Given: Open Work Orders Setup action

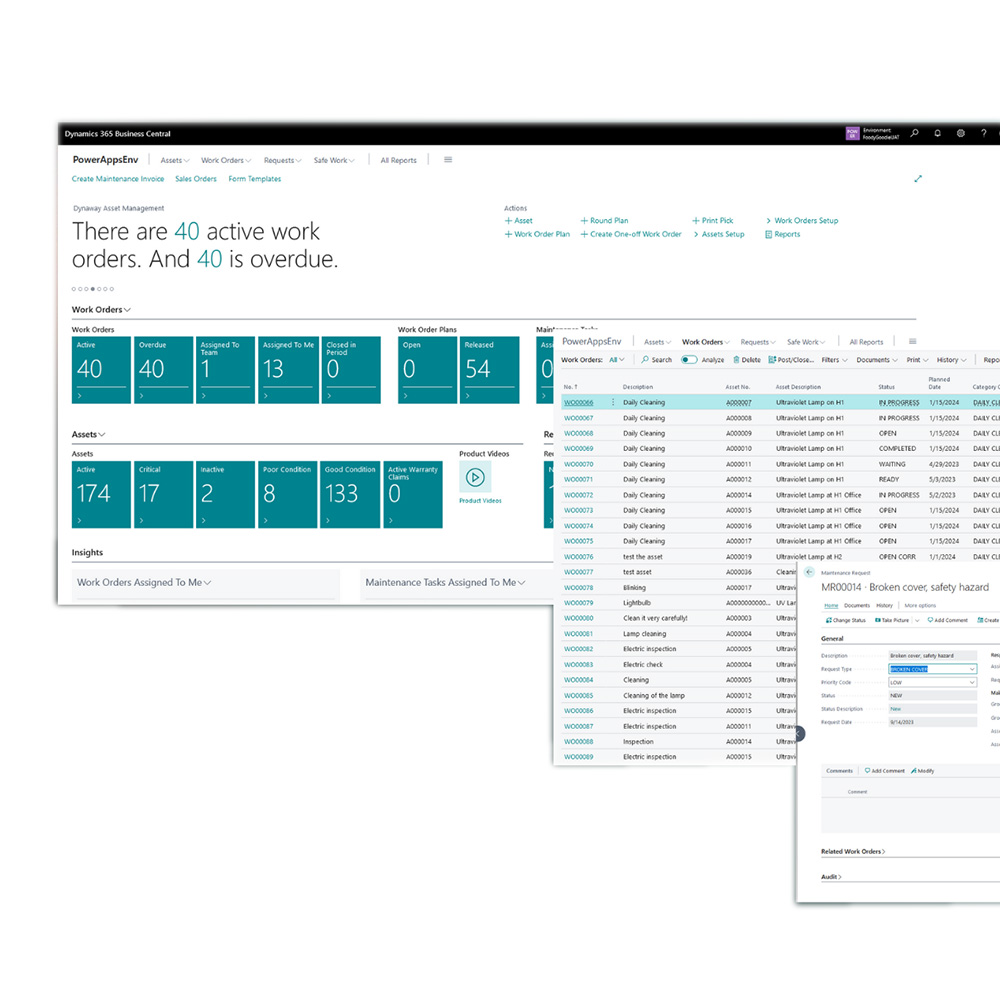Looking at the screenshot, I should pyautogui.click(x=802, y=221).
